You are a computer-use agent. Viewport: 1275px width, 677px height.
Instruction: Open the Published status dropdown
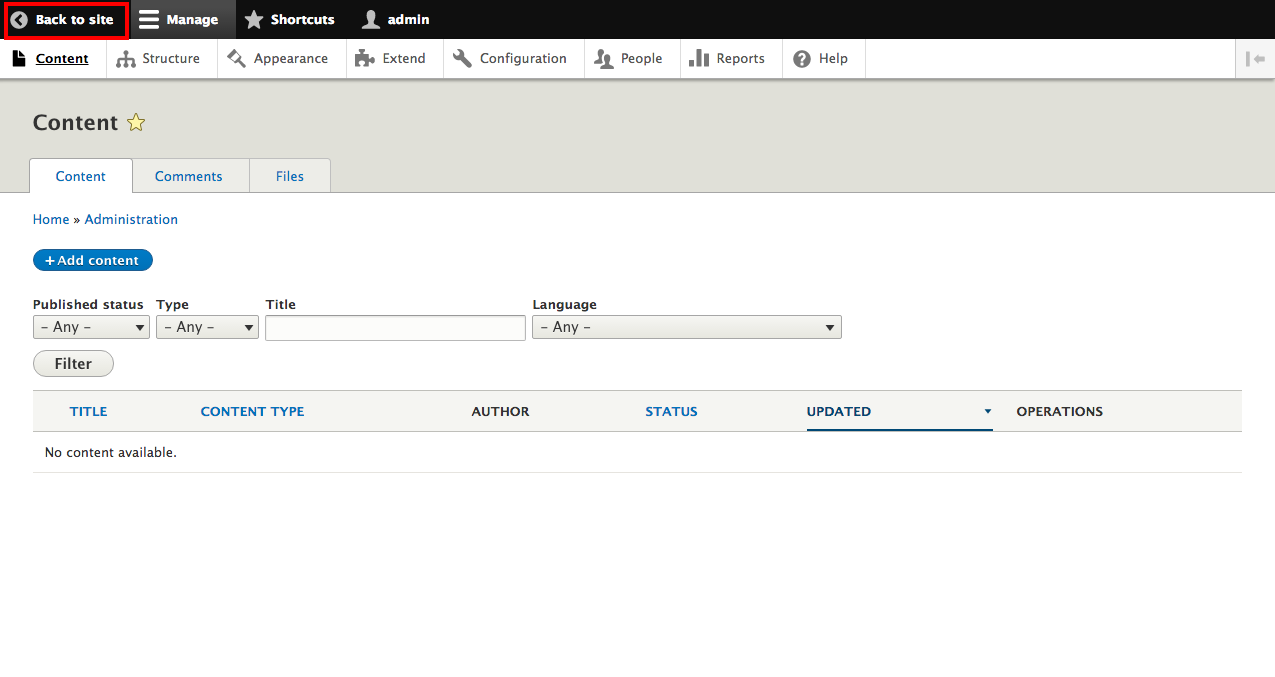(x=91, y=327)
